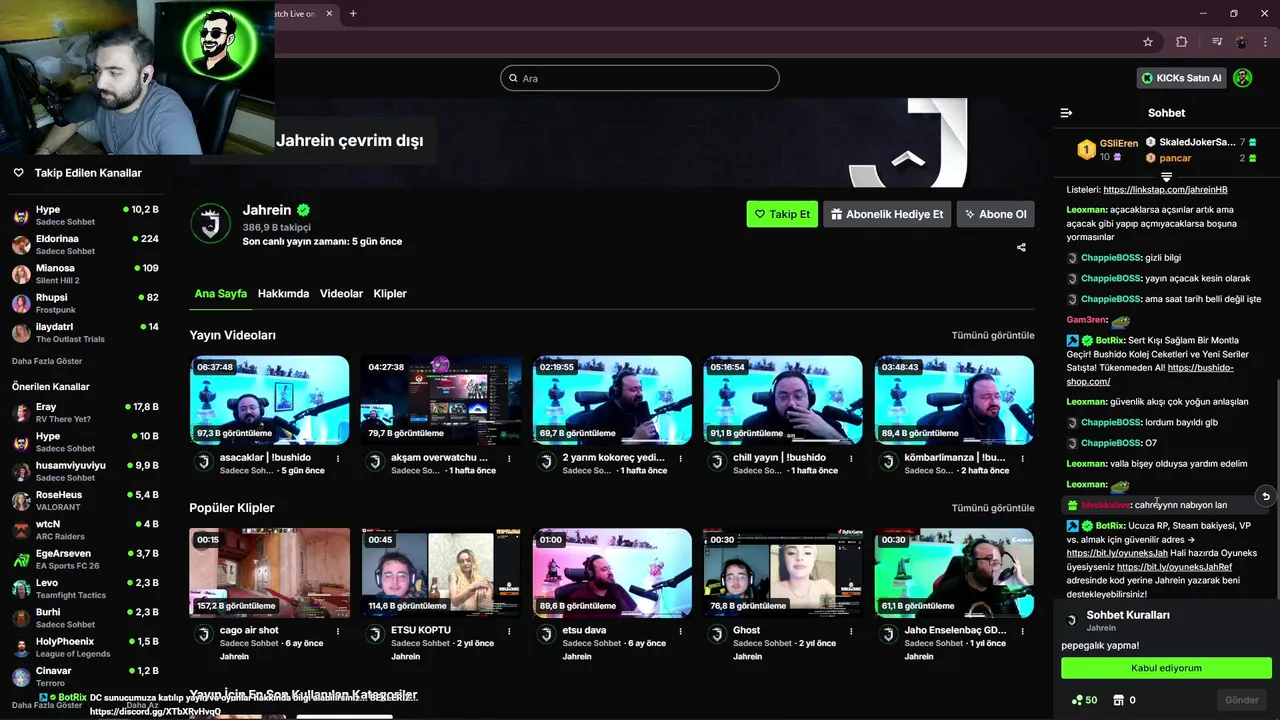Click Abonelik Hediye Et button
The height and width of the screenshot is (720, 1280).
tap(886, 214)
